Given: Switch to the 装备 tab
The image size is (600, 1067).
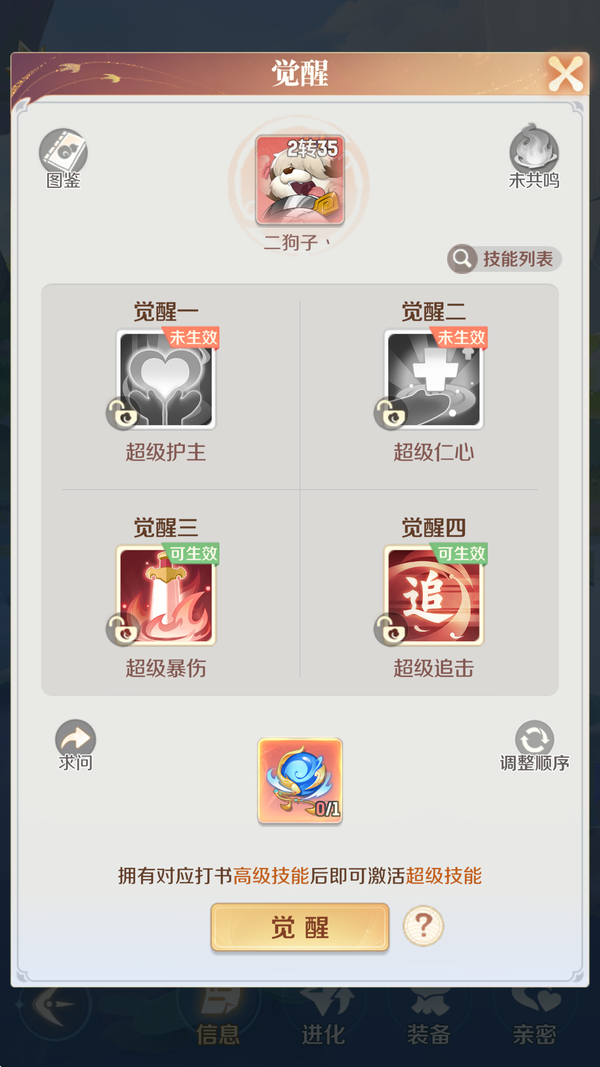Looking at the screenshot, I should click(429, 1015).
